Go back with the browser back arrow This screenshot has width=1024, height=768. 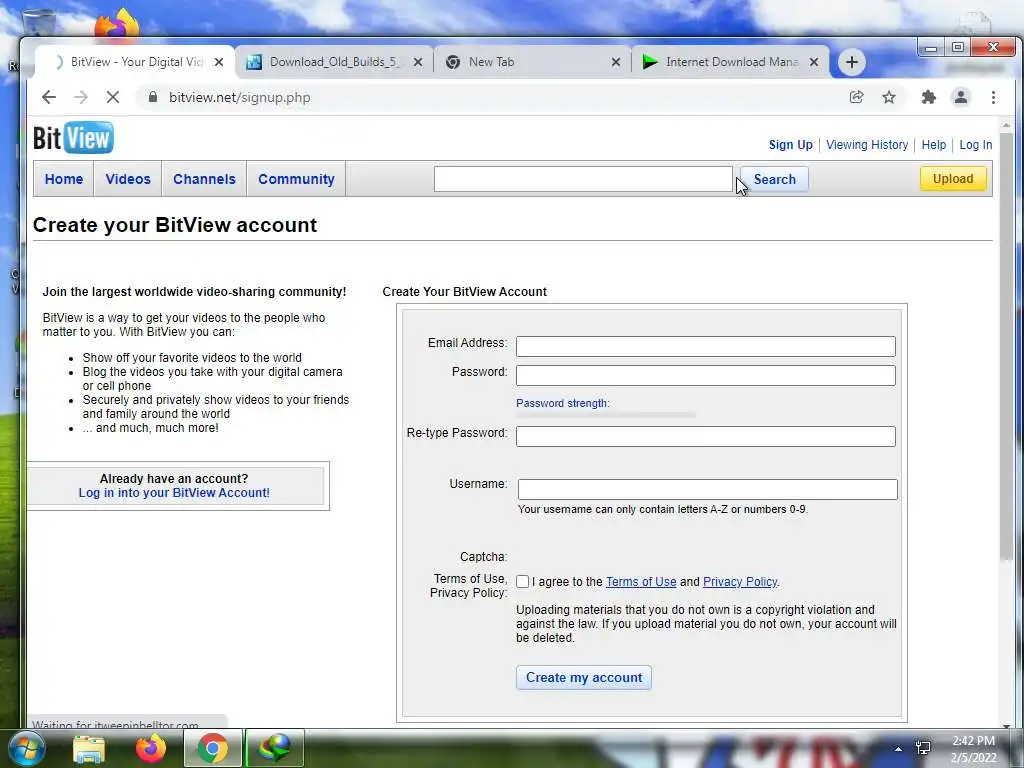click(49, 97)
